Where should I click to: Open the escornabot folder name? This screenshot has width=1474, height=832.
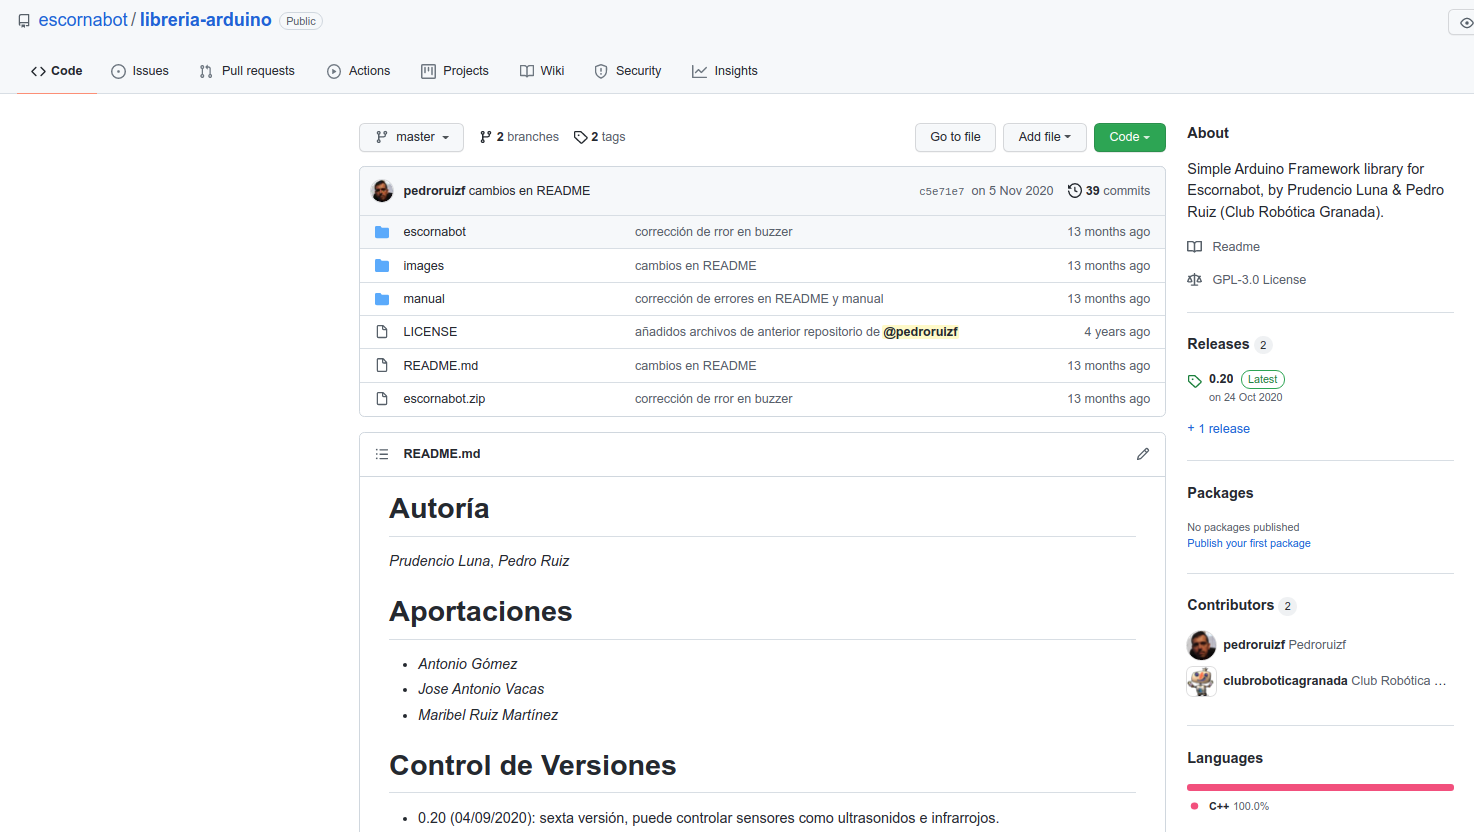click(434, 232)
